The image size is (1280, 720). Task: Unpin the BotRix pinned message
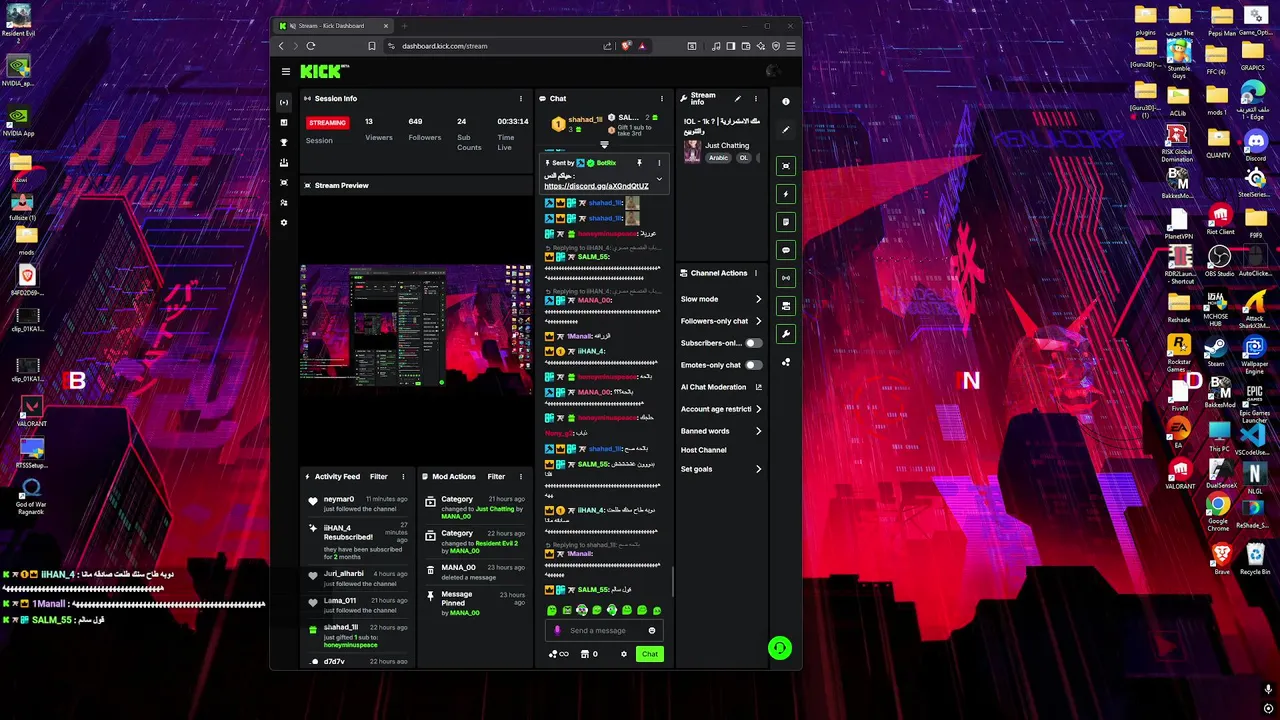(639, 163)
